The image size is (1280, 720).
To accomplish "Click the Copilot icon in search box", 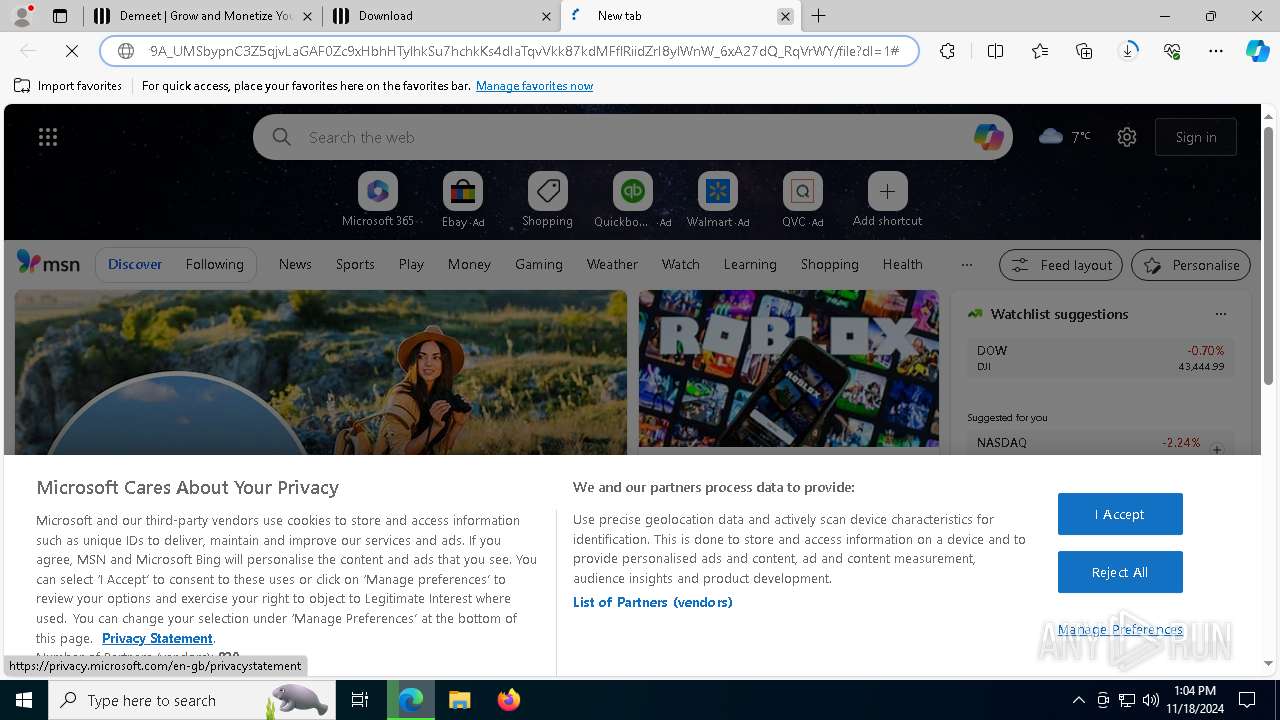I will [x=988, y=137].
